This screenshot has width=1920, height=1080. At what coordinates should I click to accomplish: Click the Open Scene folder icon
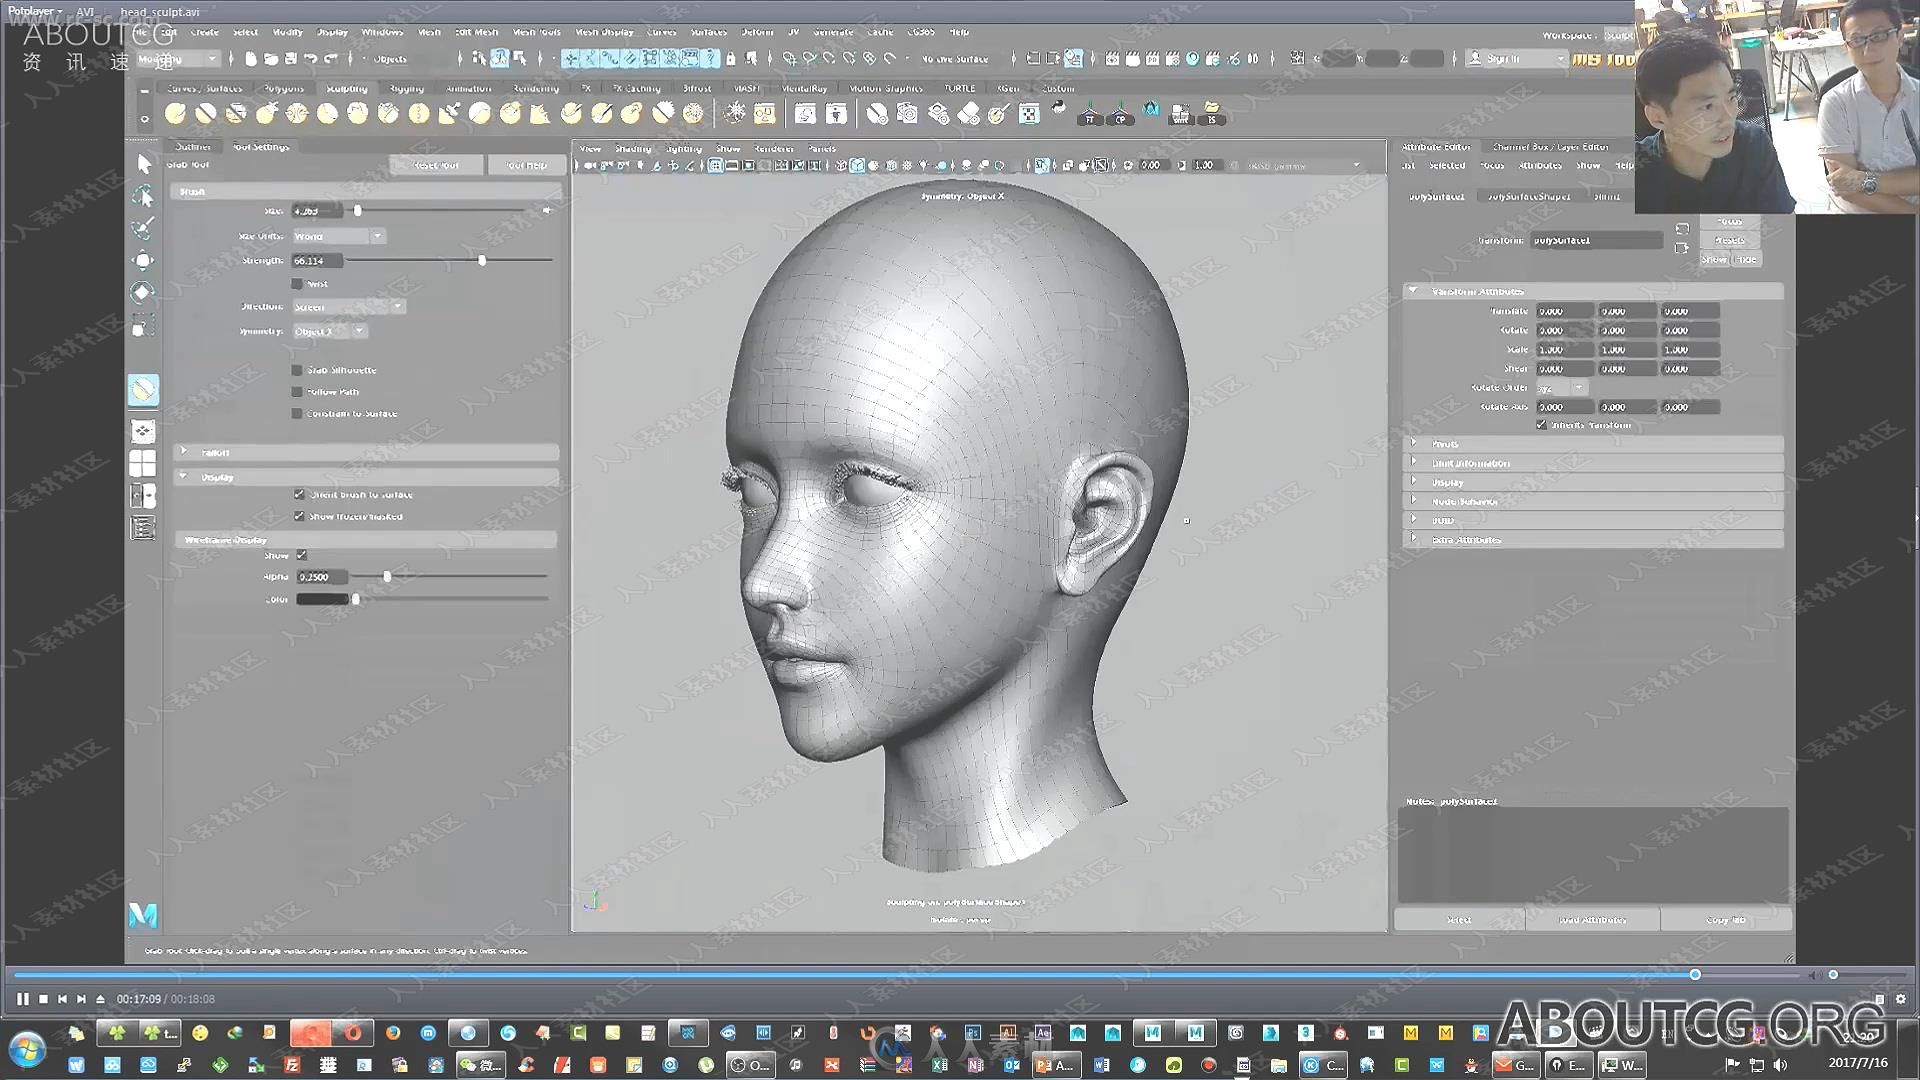click(271, 59)
